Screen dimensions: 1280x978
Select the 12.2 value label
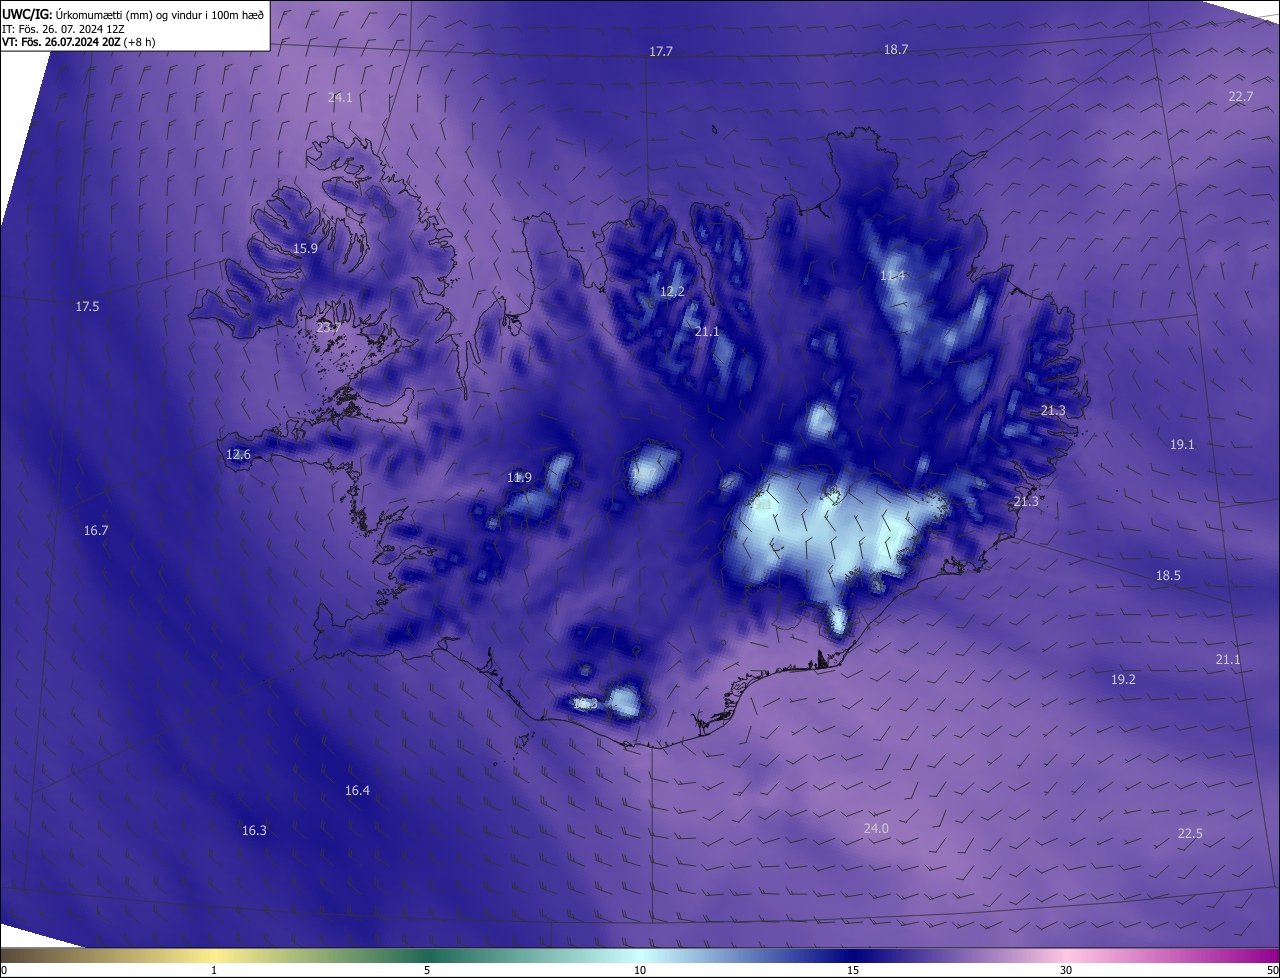point(672,291)
